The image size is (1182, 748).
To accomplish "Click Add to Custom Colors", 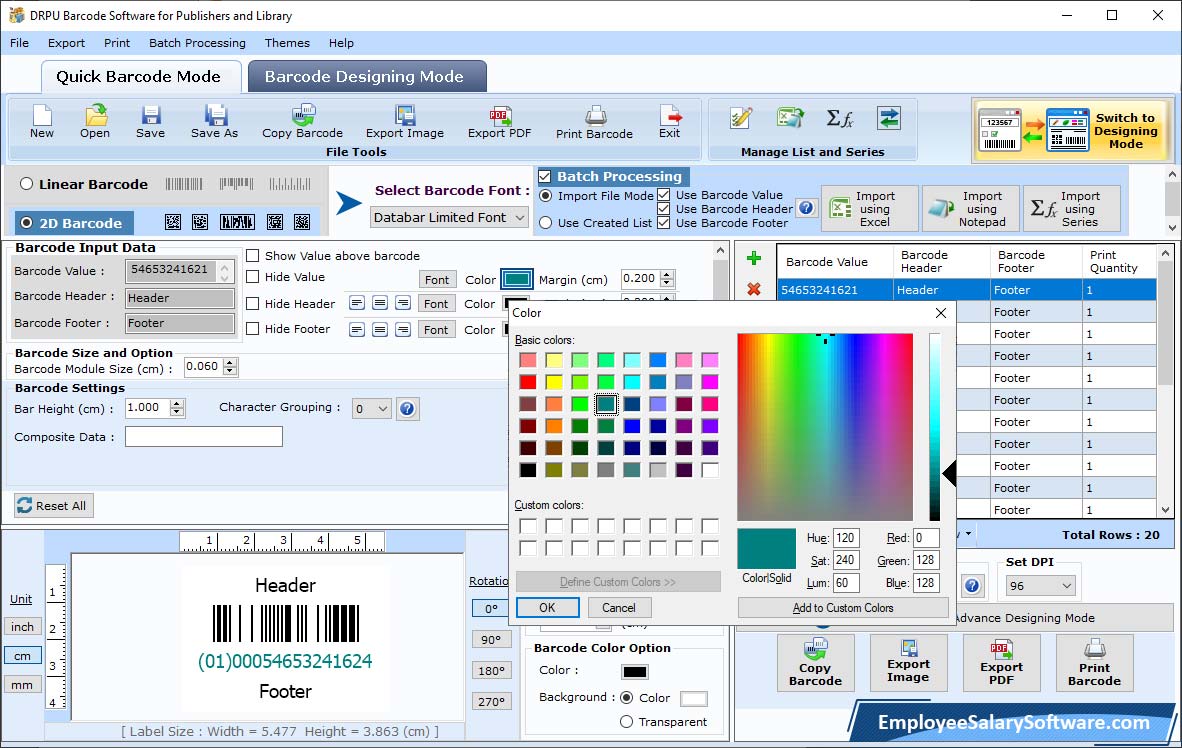I will 843,608.
